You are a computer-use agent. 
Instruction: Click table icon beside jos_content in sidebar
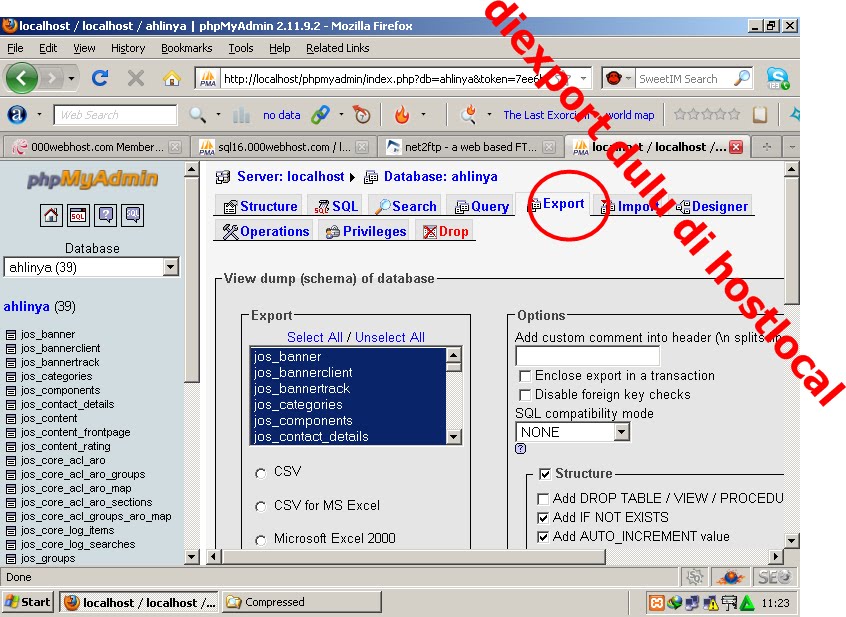click(11, 419)
